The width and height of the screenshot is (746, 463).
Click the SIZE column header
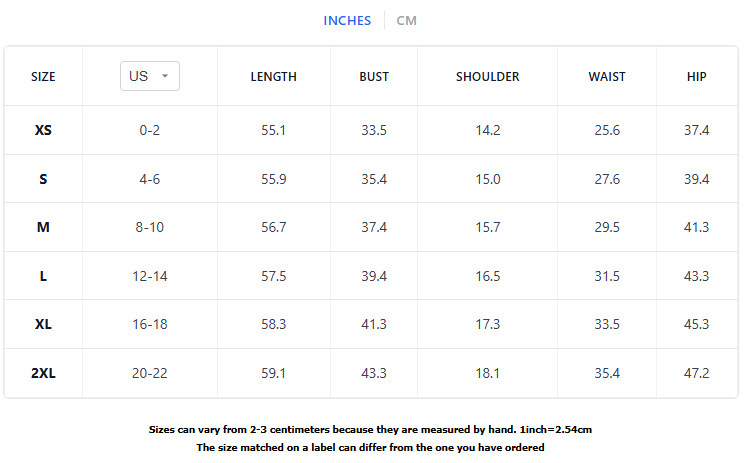pyautogui.click(x=43, y=77)
